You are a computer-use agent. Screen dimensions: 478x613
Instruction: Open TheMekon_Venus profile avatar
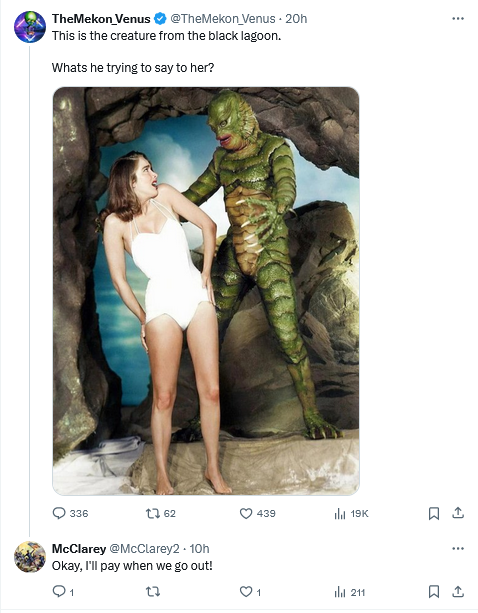(x=30, y=27)
